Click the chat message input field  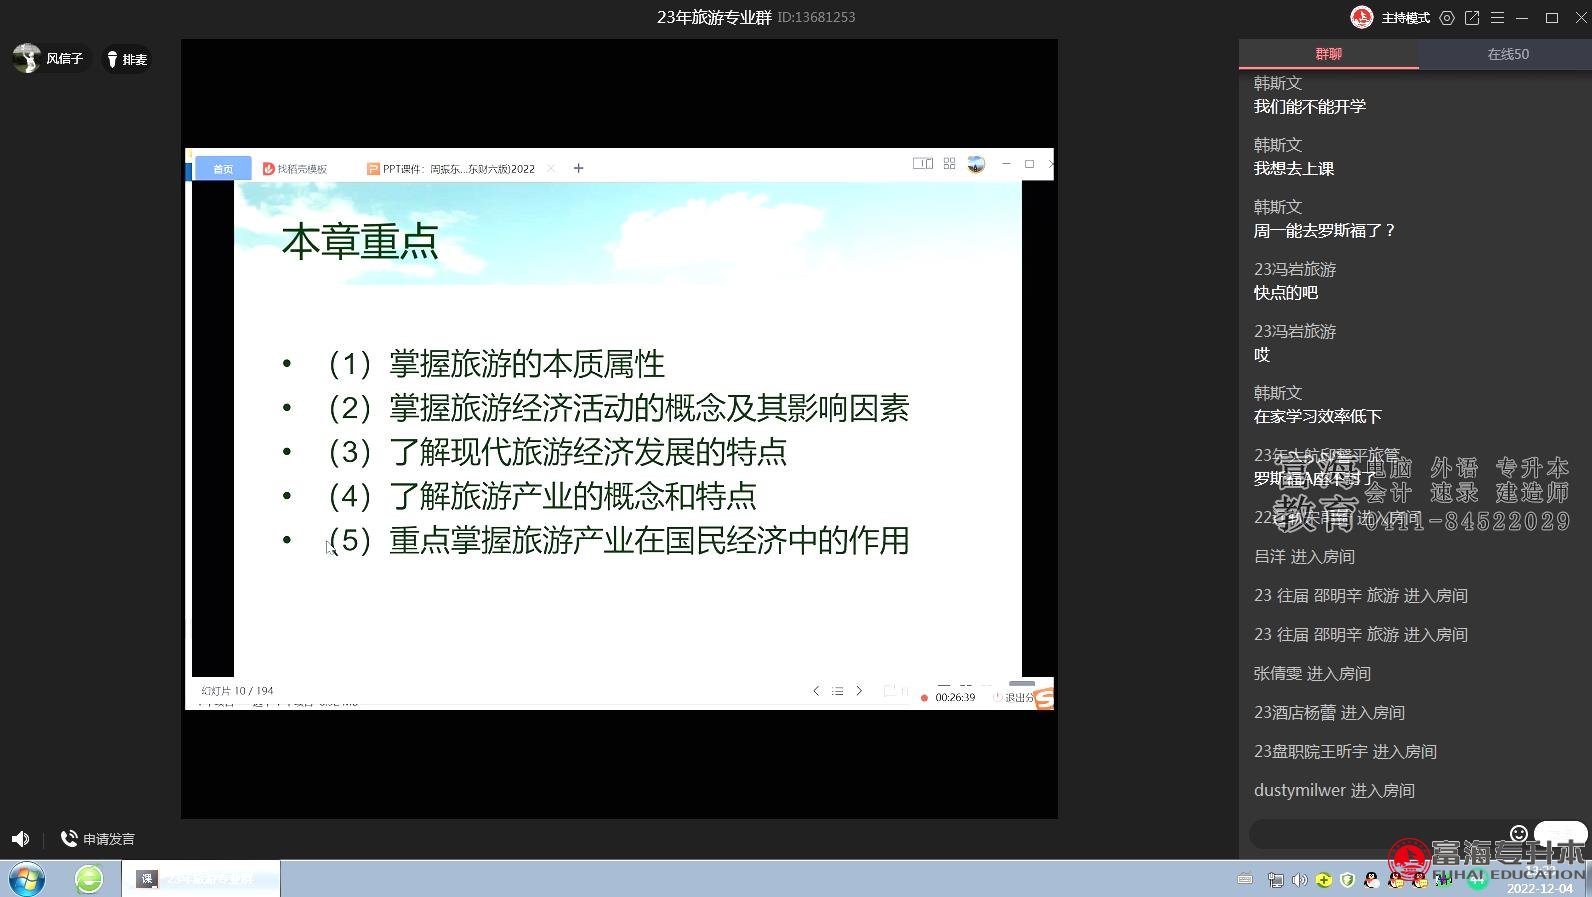pos(1380,834)
